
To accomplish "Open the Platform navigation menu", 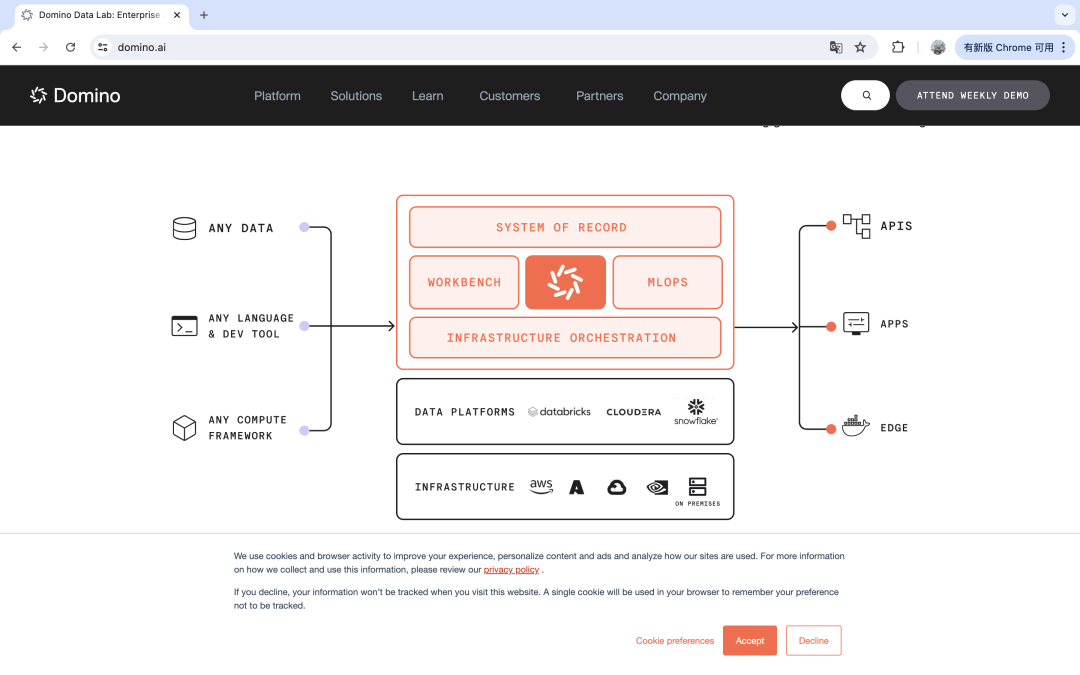I will [x=277, y=96].
